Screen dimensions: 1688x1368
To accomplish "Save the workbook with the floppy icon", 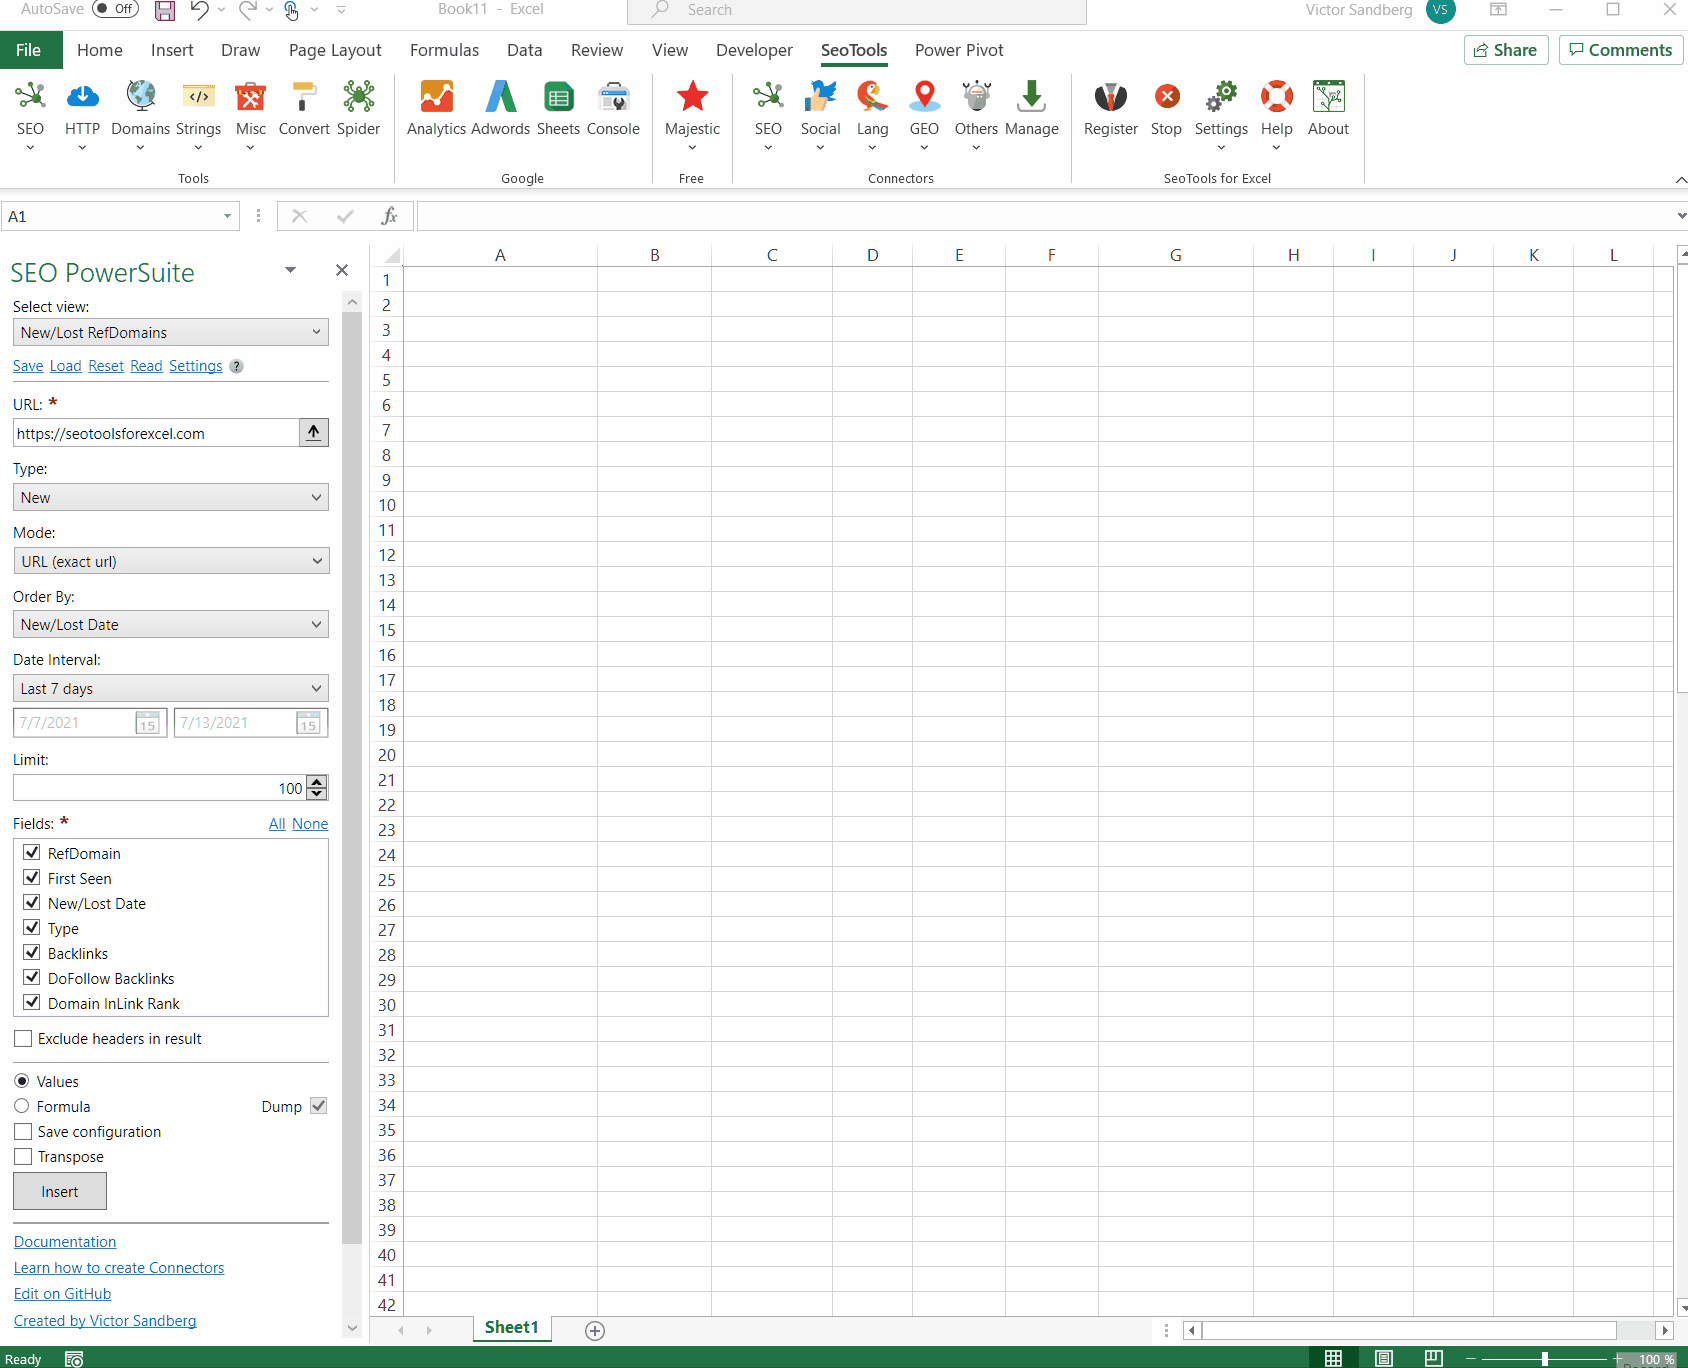I will [x=165, y=11].
